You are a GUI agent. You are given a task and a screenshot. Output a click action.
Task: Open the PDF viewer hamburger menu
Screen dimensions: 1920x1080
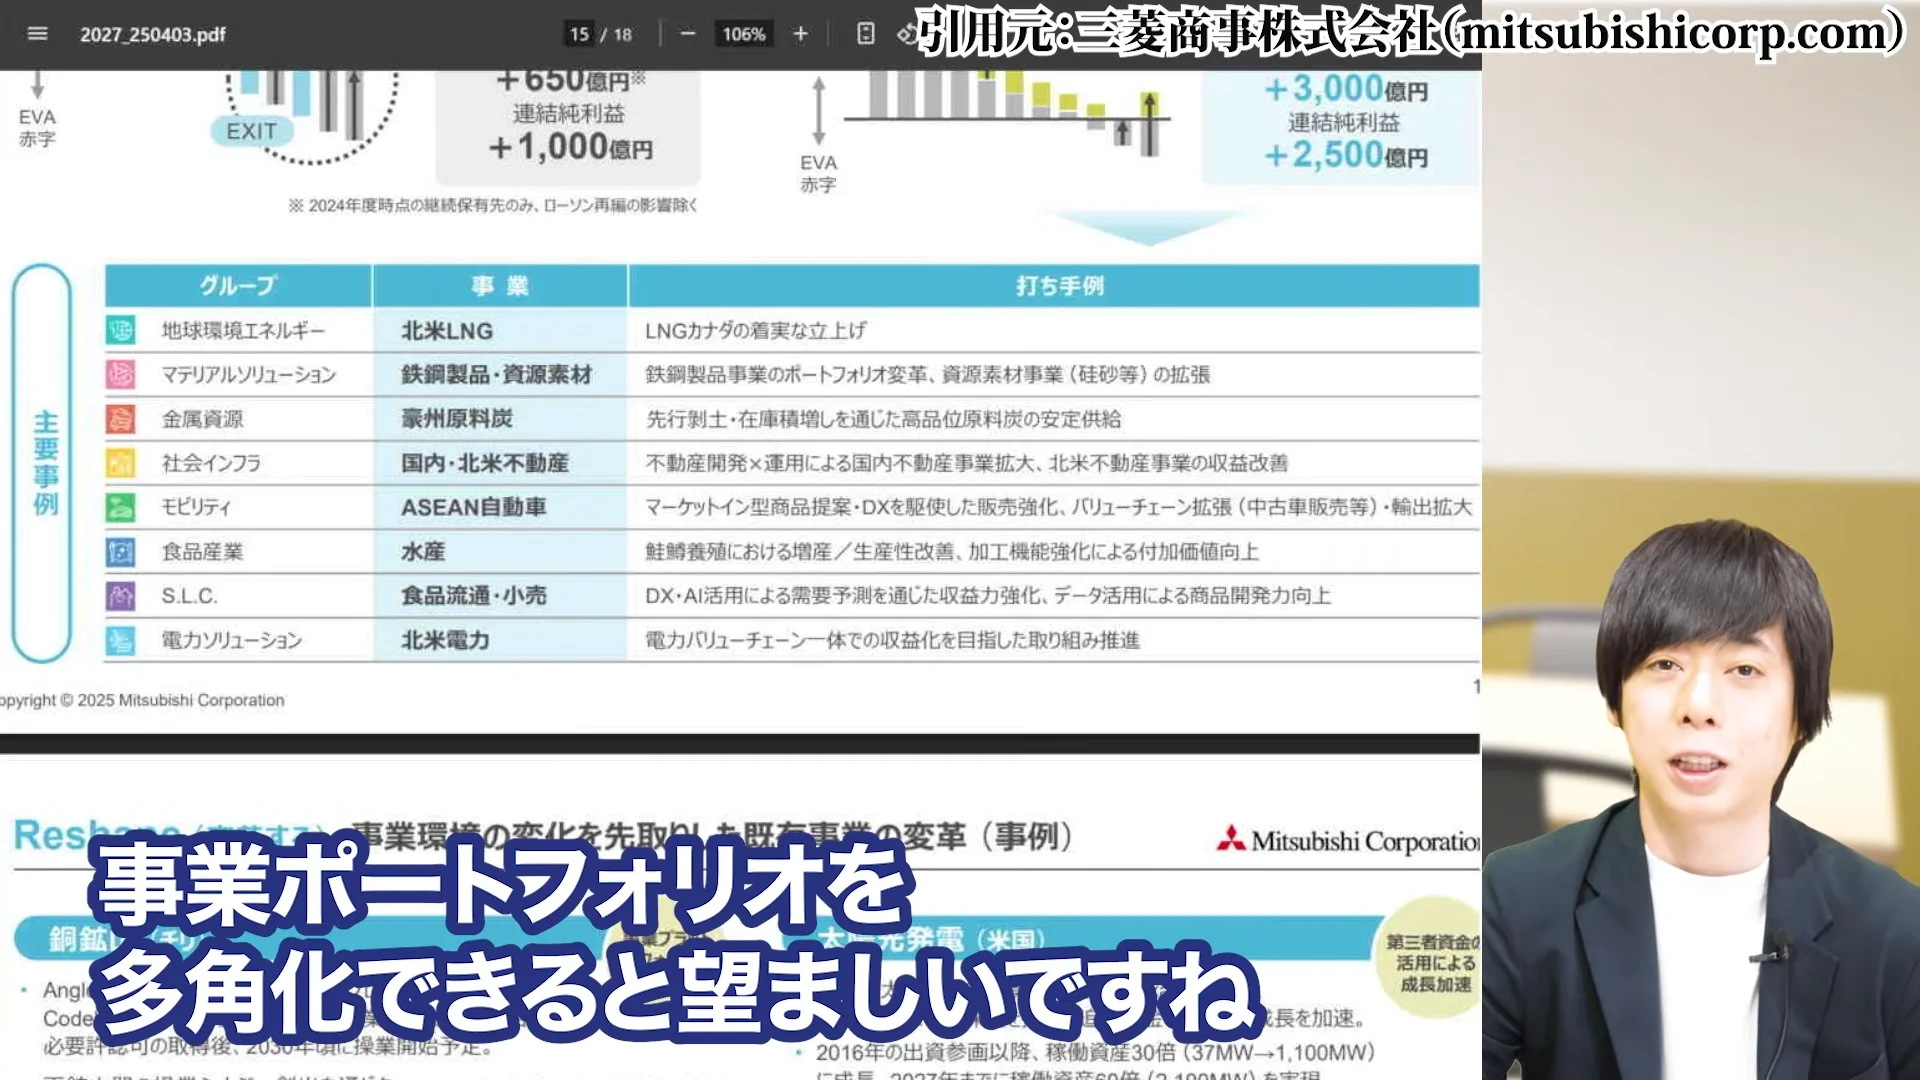[x=37, y=34]
